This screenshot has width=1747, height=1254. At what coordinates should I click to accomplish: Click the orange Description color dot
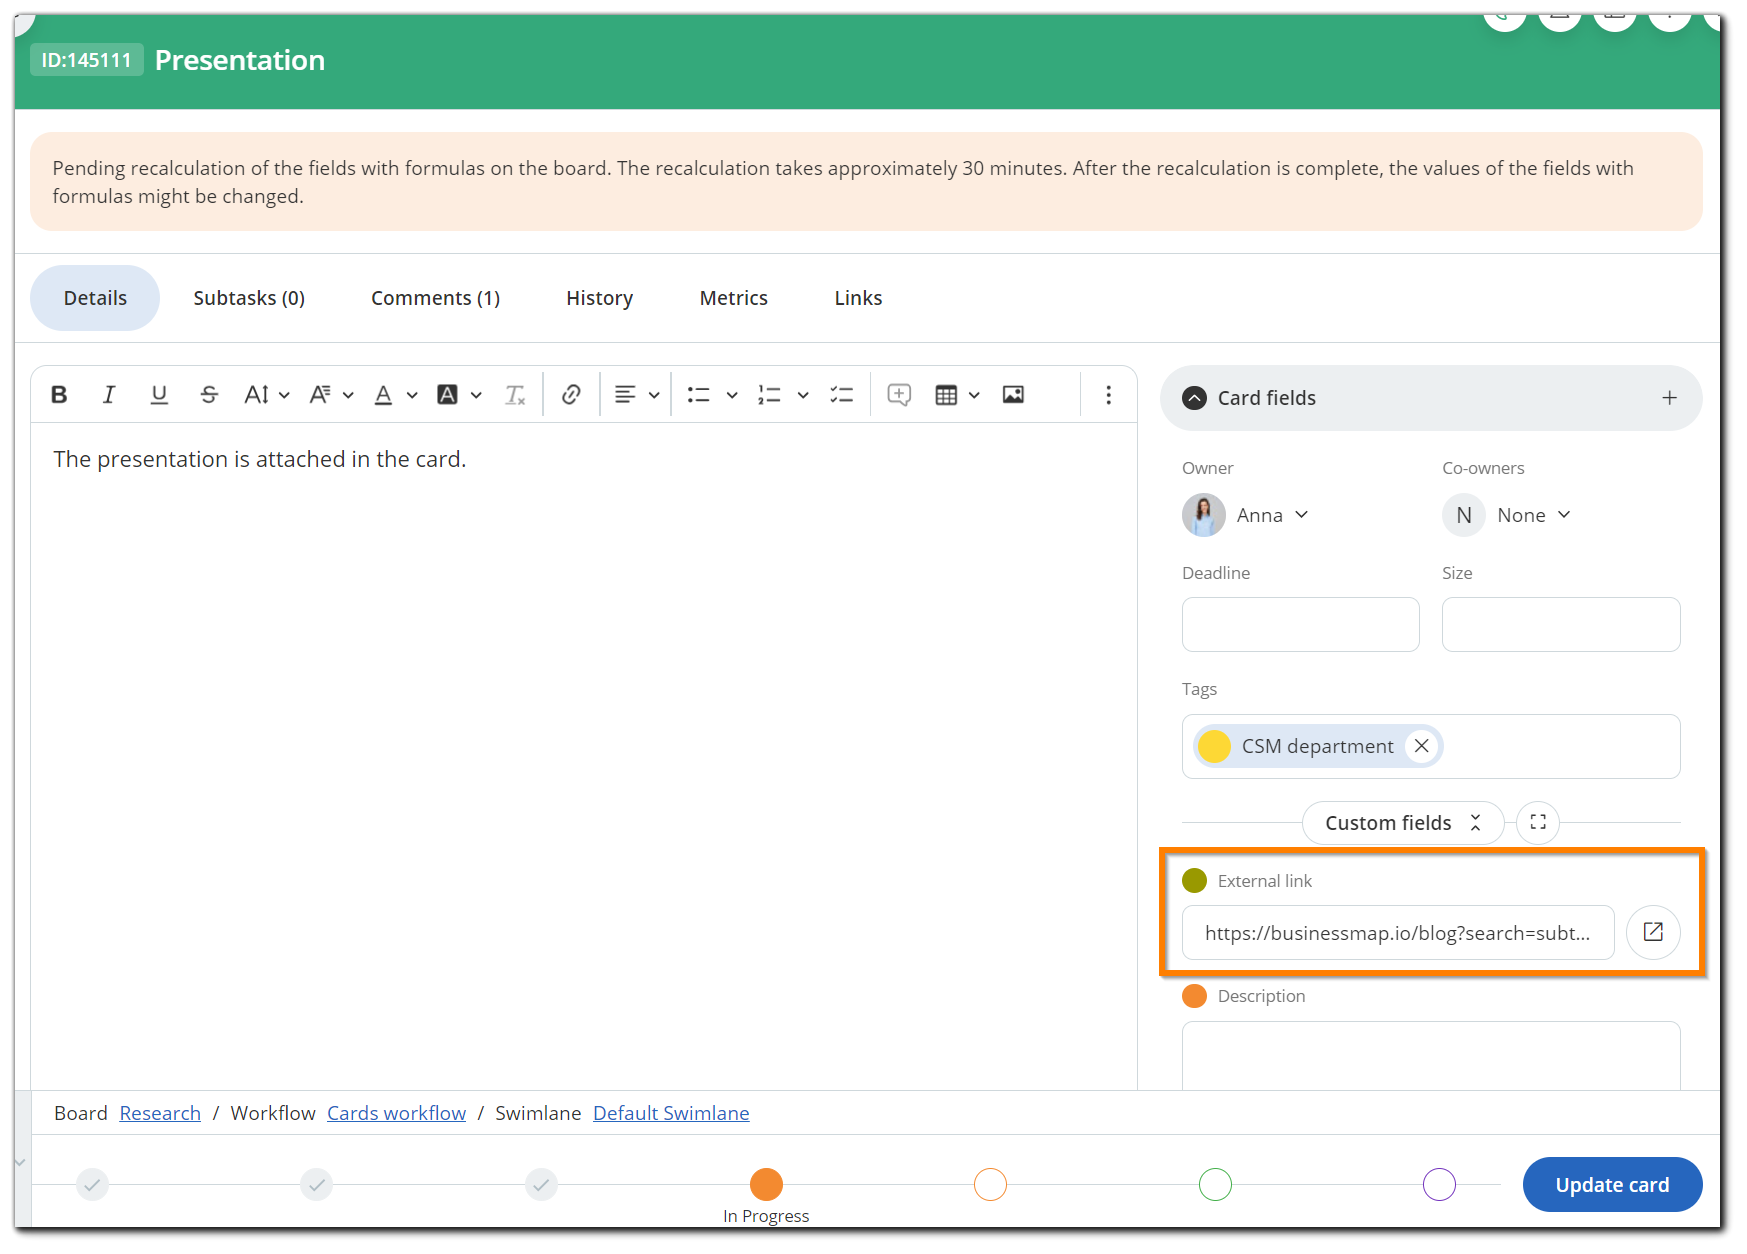(1194, 996)
